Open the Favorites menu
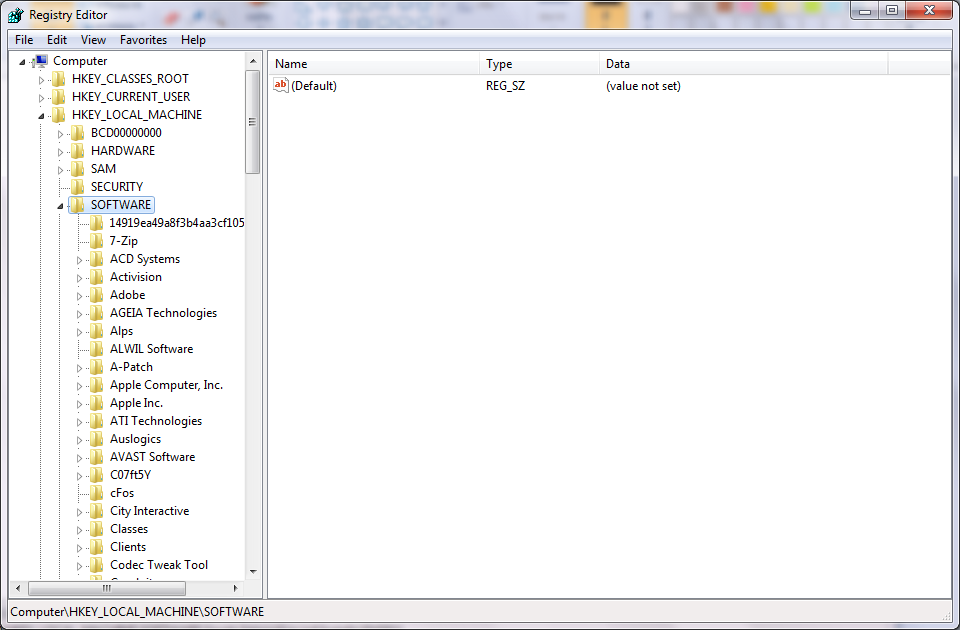Image resolution: width=960 pixels, height=630 pixels. 143,40
